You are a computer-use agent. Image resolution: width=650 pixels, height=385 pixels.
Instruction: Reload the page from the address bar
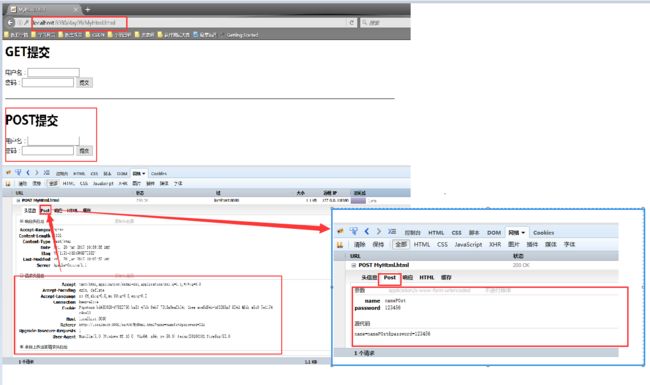352,22
